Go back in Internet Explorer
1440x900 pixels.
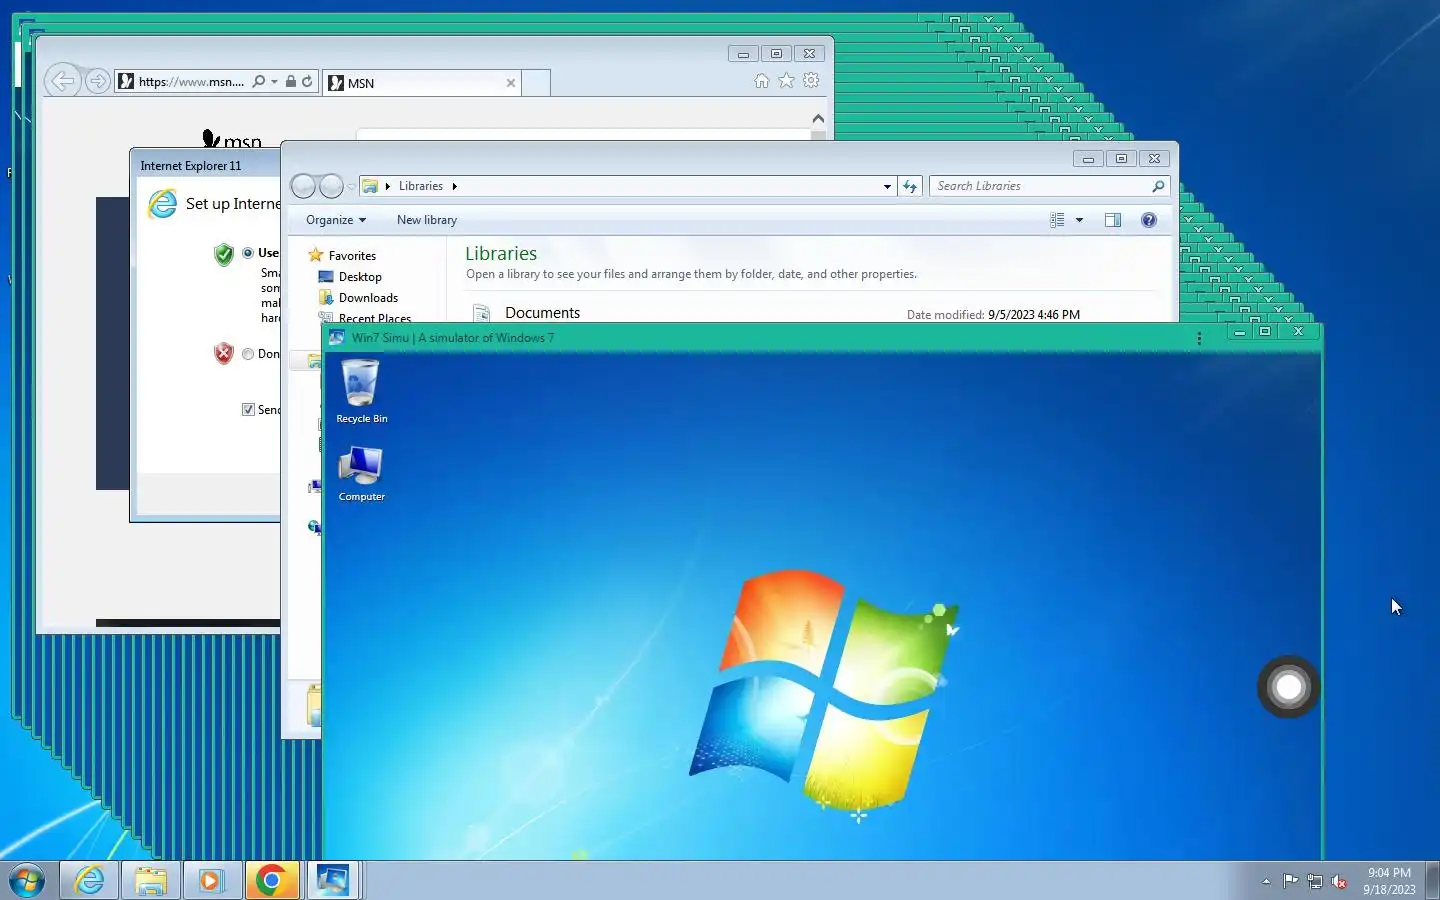tap(63, 81)
